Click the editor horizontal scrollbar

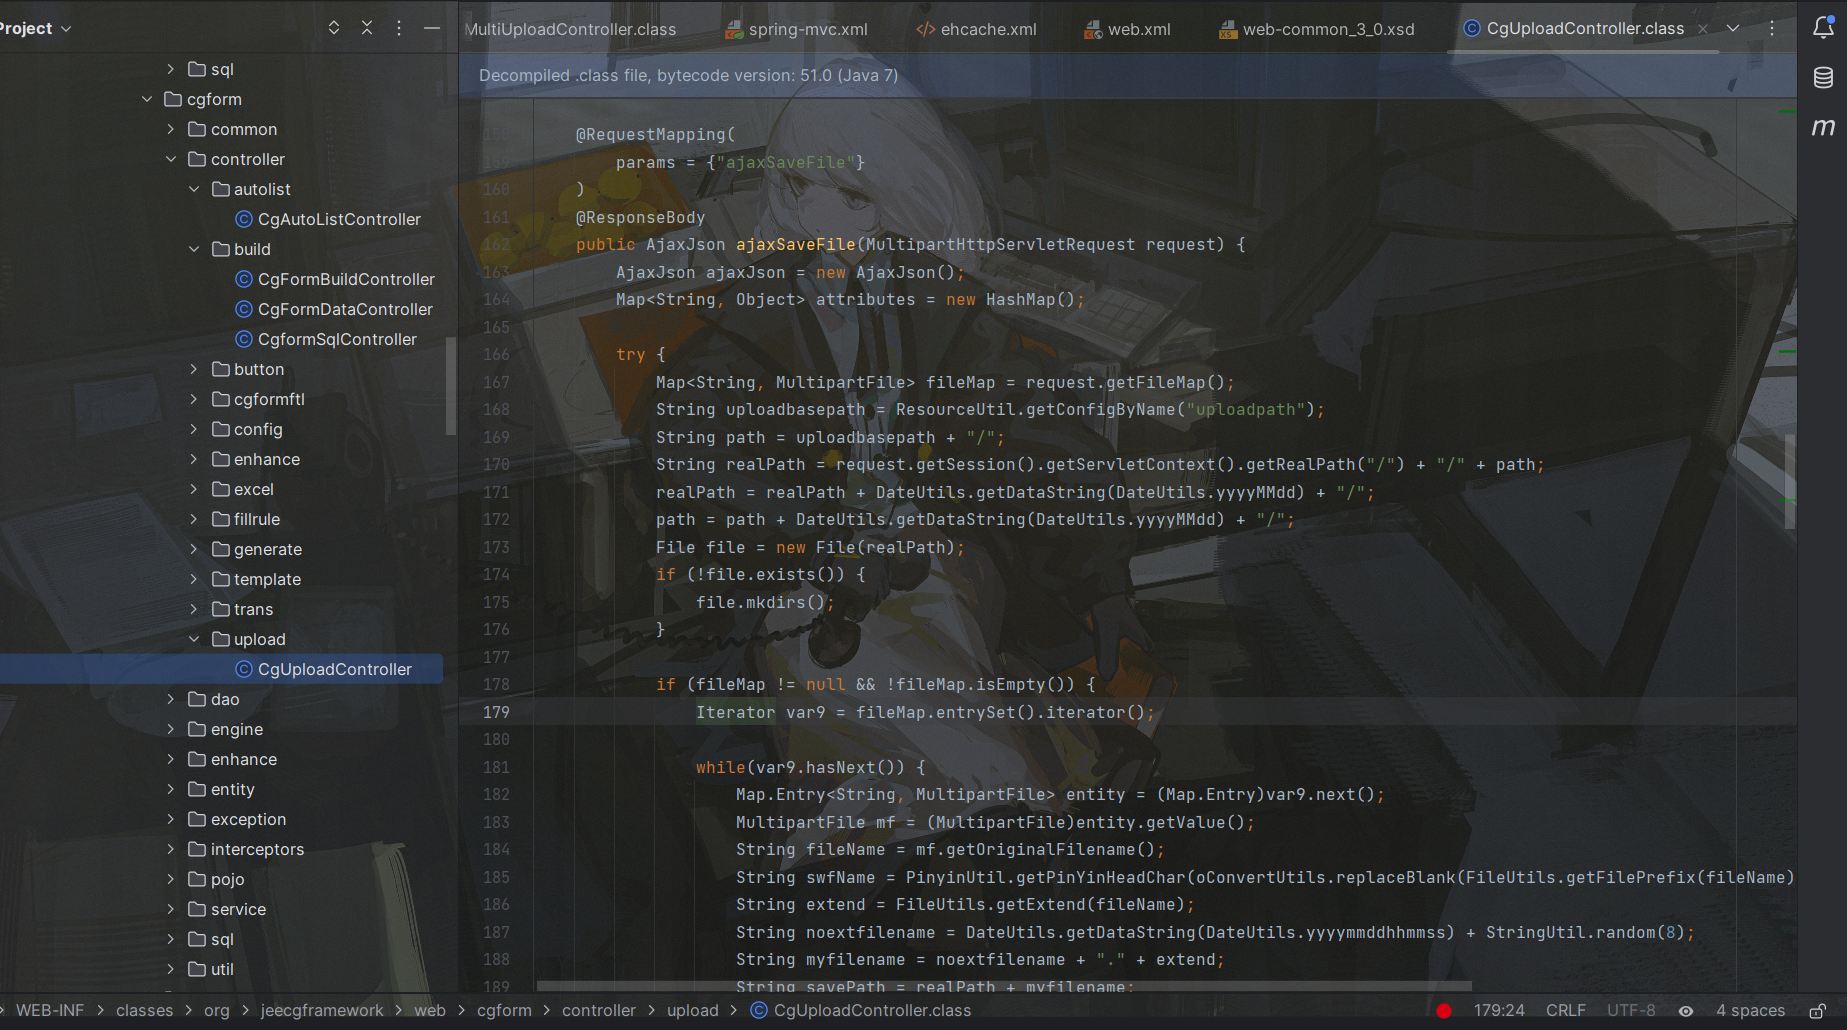point(1004,986)
